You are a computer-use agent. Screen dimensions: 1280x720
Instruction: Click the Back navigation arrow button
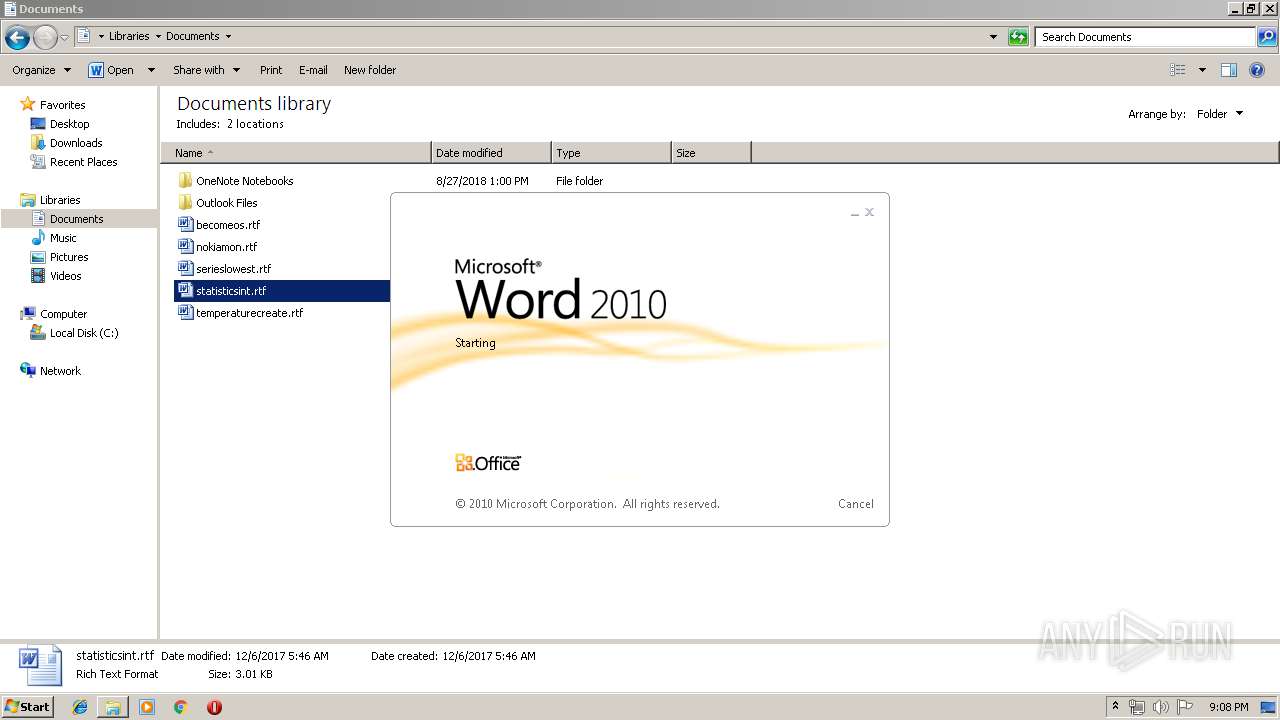tap(17, 38)
